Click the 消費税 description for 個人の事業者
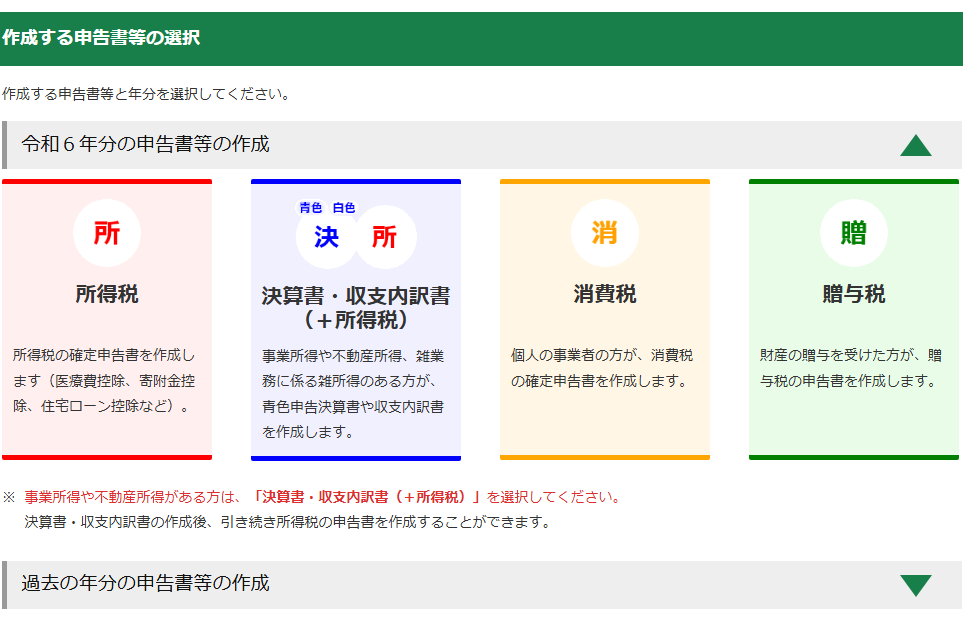Image resolution: width=963 pixels, height=644 pixels. [602, 368]
